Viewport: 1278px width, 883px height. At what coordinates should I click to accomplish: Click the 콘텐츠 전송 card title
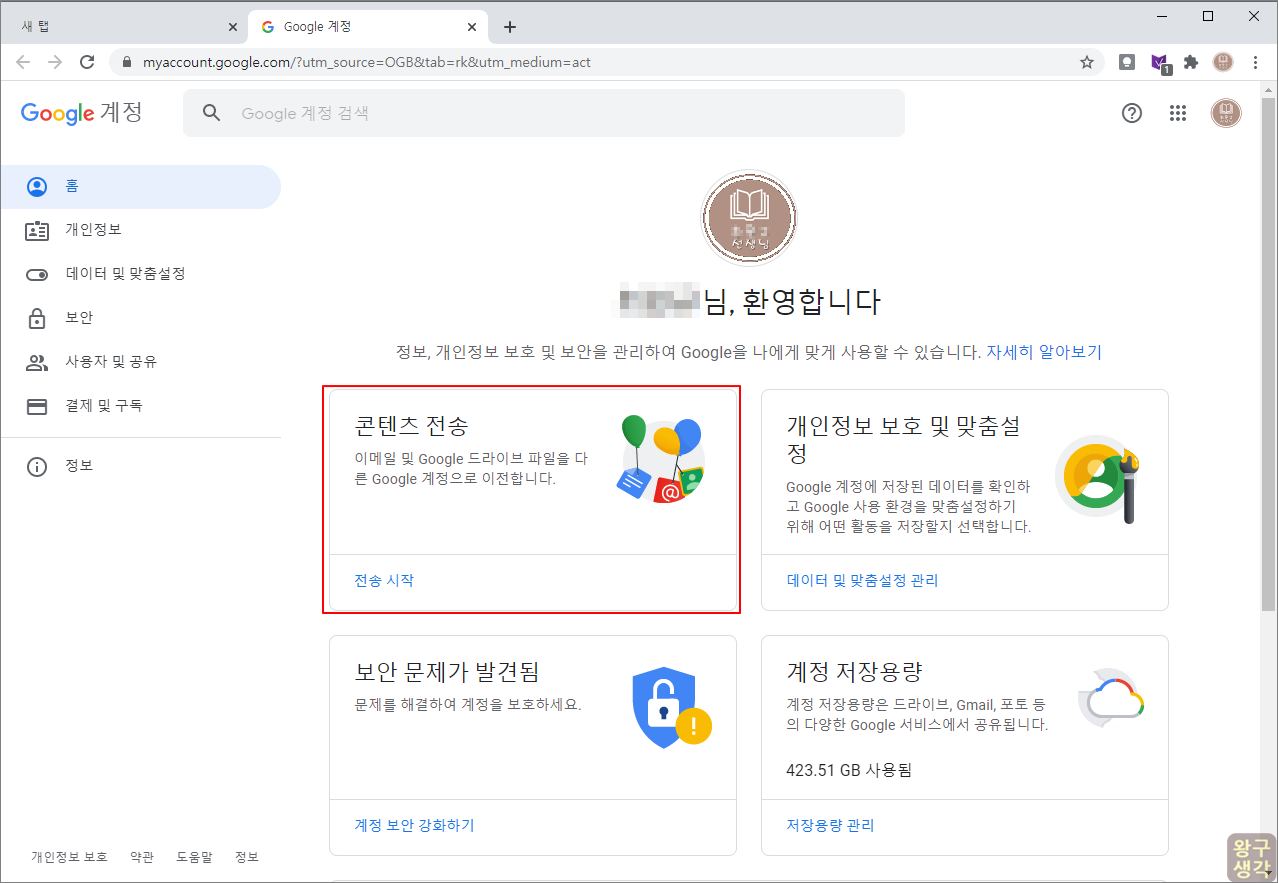click(x=411, y=426)
